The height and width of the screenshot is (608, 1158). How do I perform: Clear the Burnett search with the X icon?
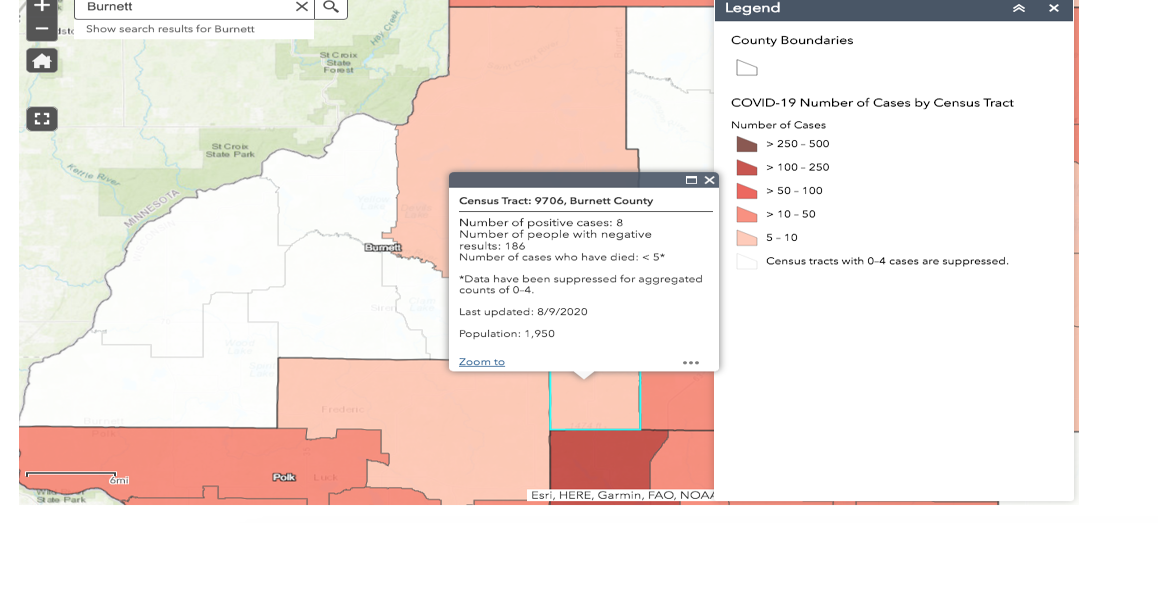point(301,7)
